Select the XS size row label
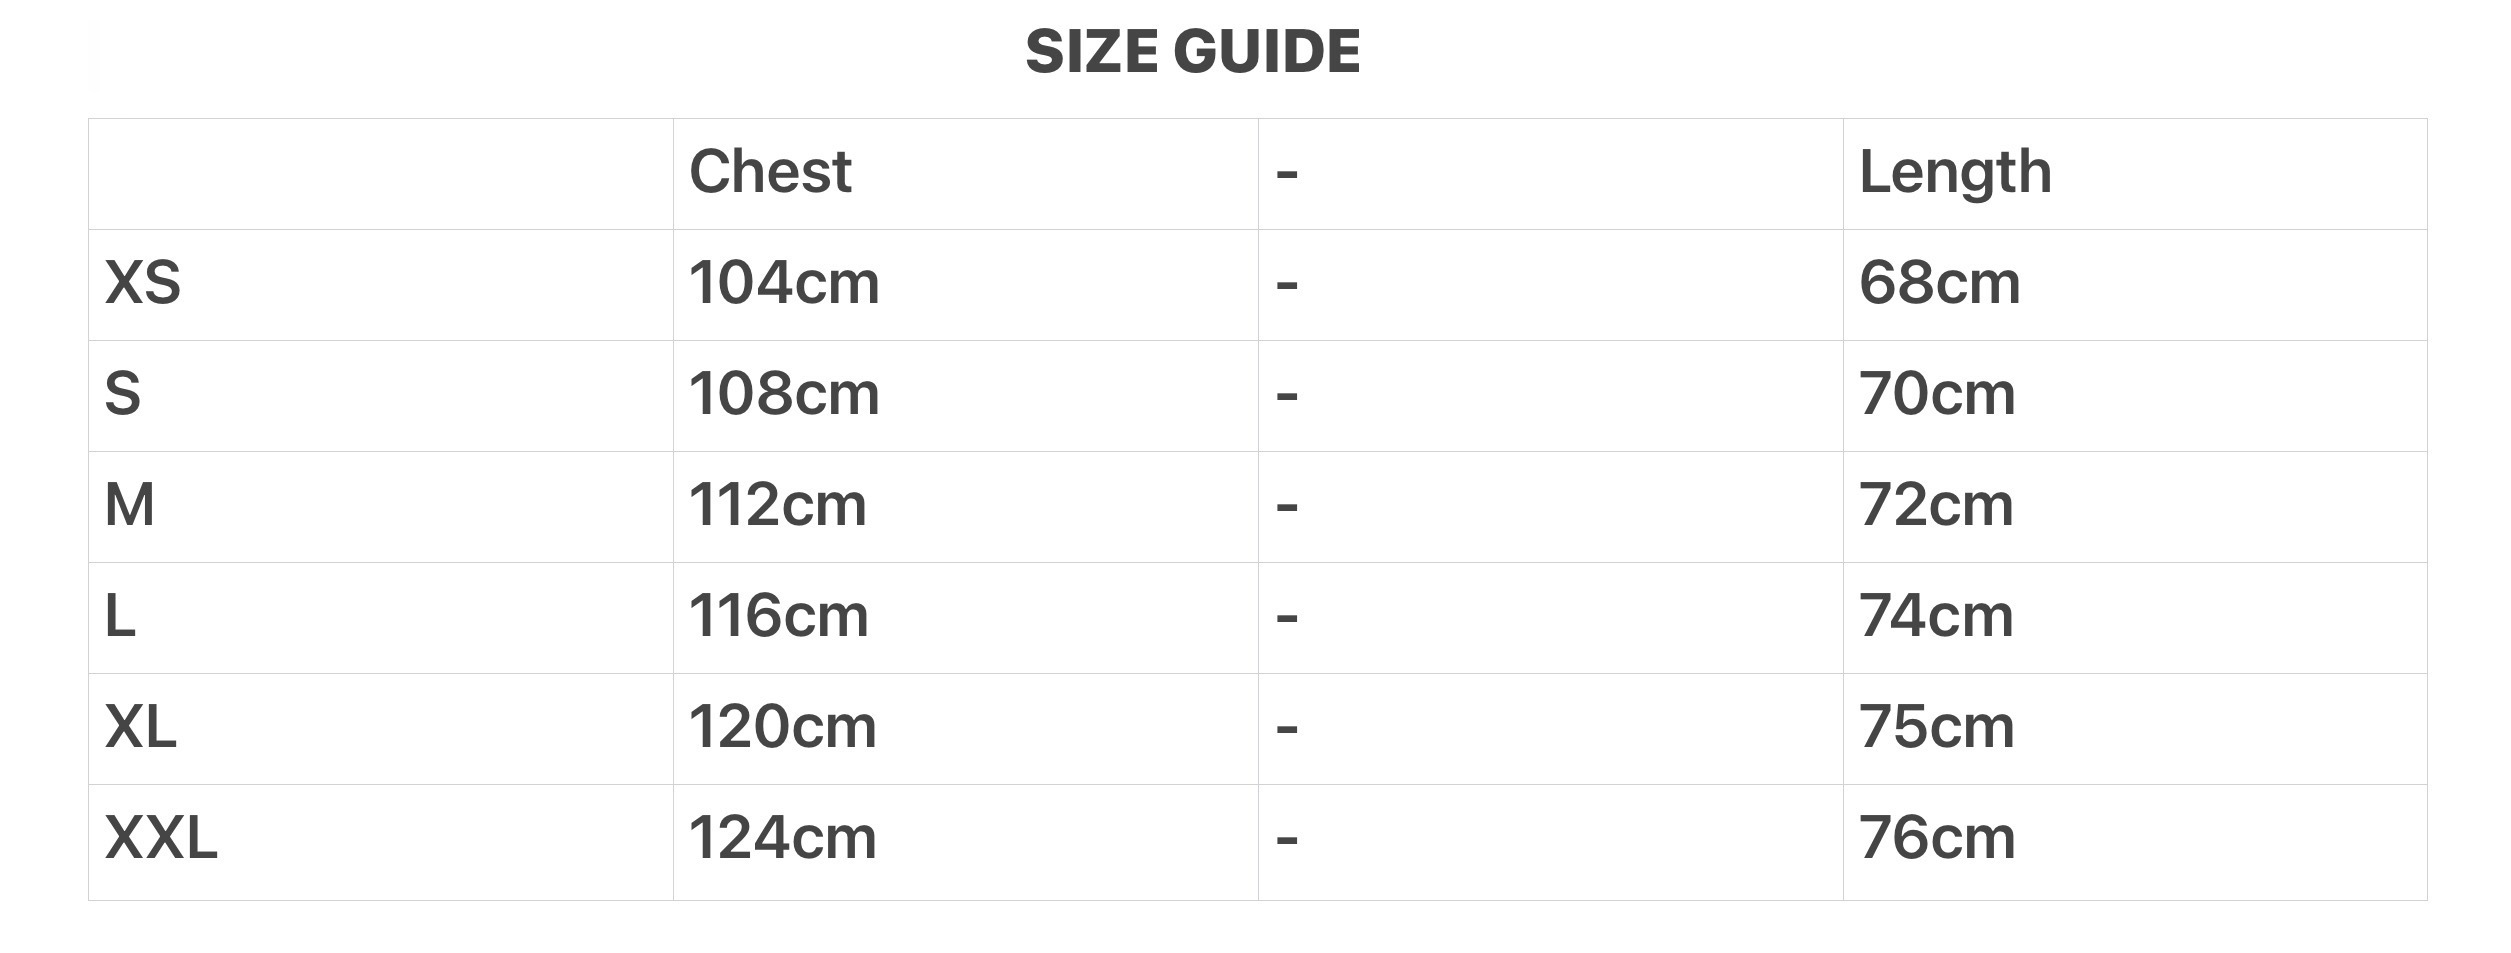Screen dimensions: 2511x953 pyautogui.click(x=143, y=283)
